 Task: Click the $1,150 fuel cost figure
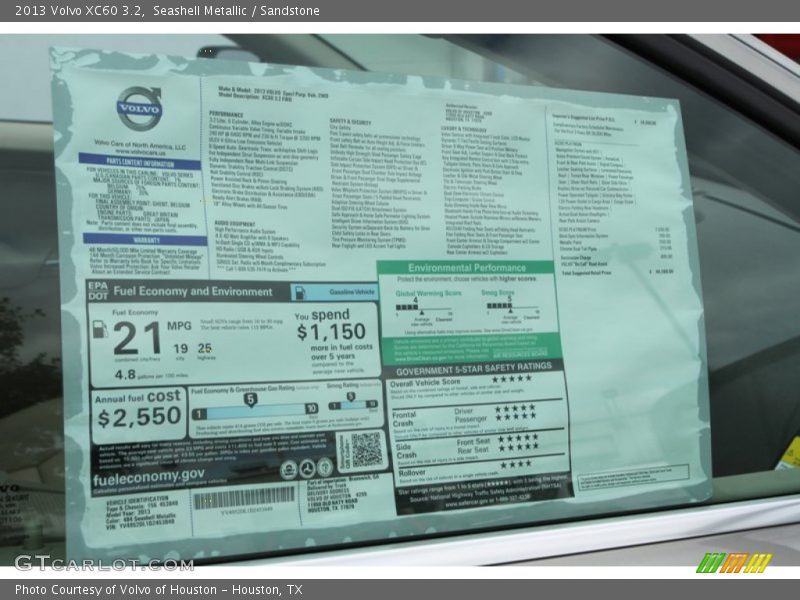331,333
